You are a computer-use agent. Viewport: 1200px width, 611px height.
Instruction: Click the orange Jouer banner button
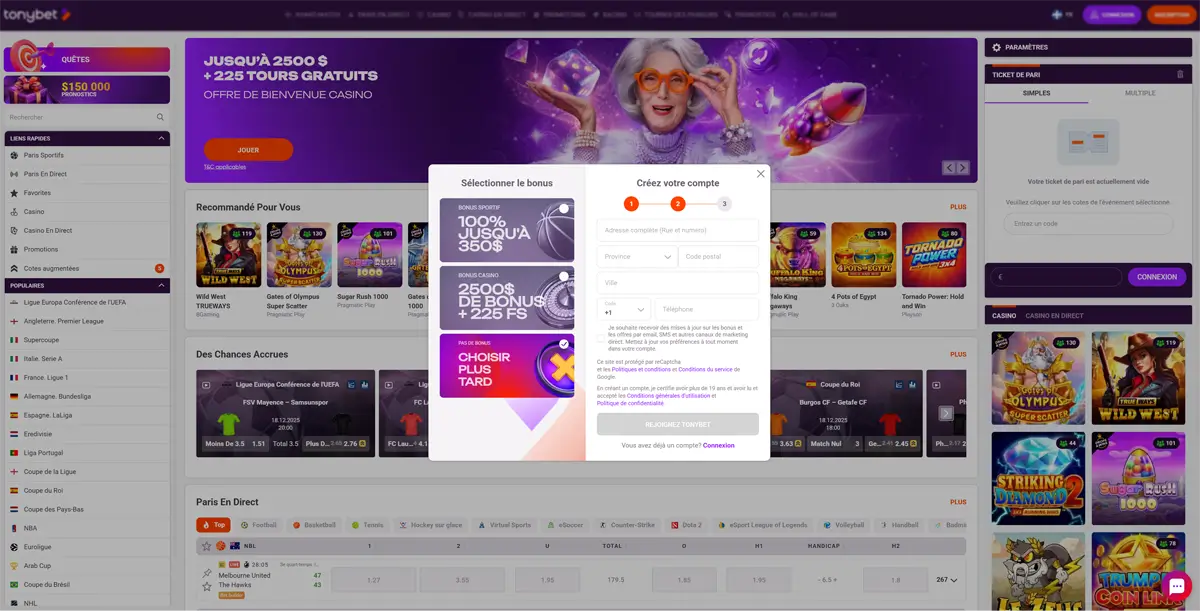[x=248, y=150]
